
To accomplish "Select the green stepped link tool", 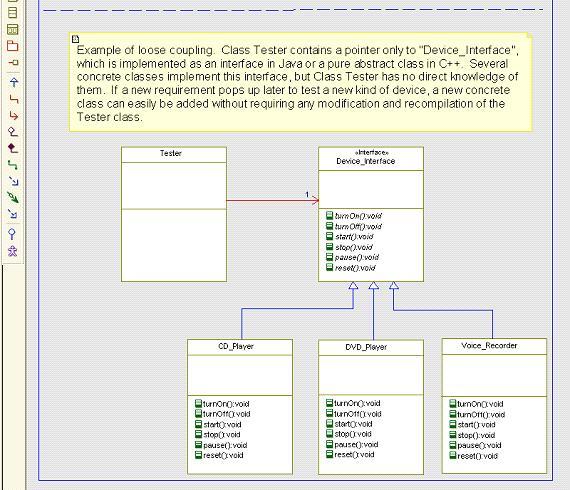I will pyautogui.click(x=13, y=165).
